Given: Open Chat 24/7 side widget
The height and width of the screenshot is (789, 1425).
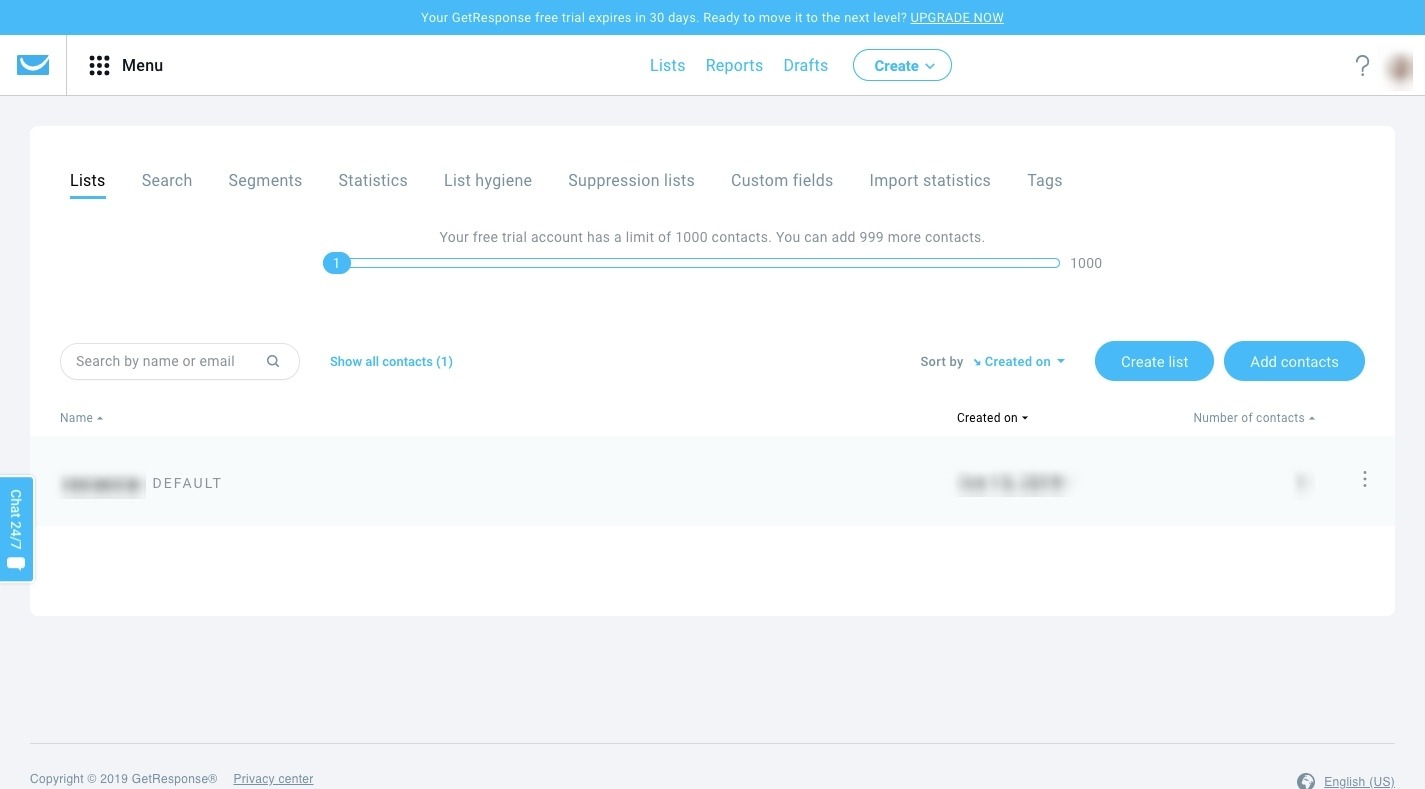Looking at the screenshot, I should (16, 529).
